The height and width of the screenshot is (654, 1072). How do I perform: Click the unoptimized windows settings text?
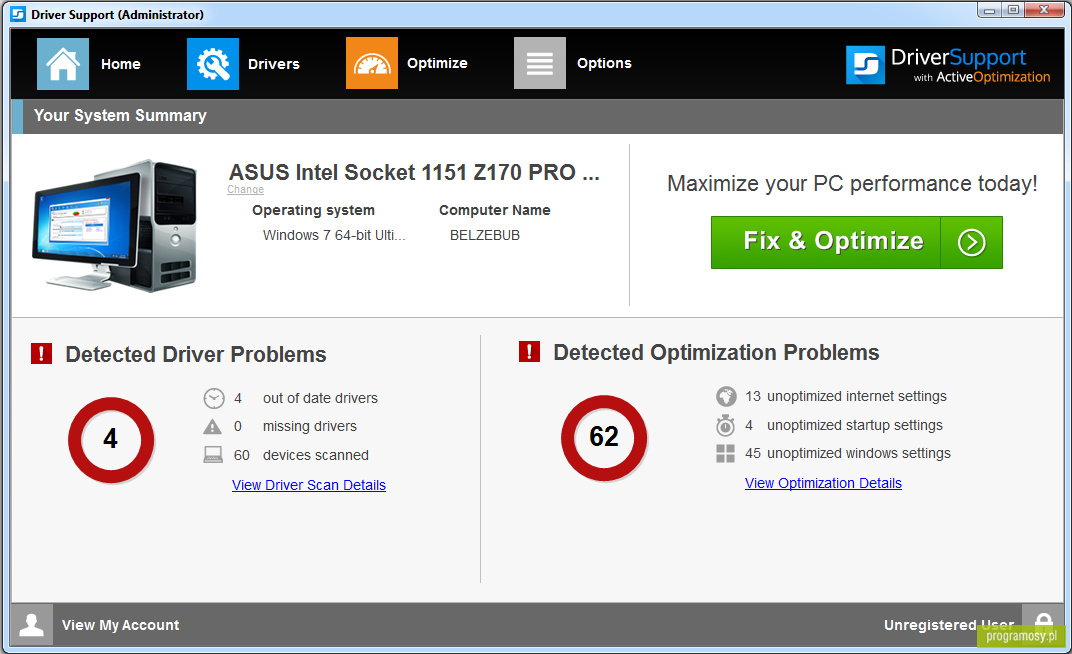tap(859, 453)
